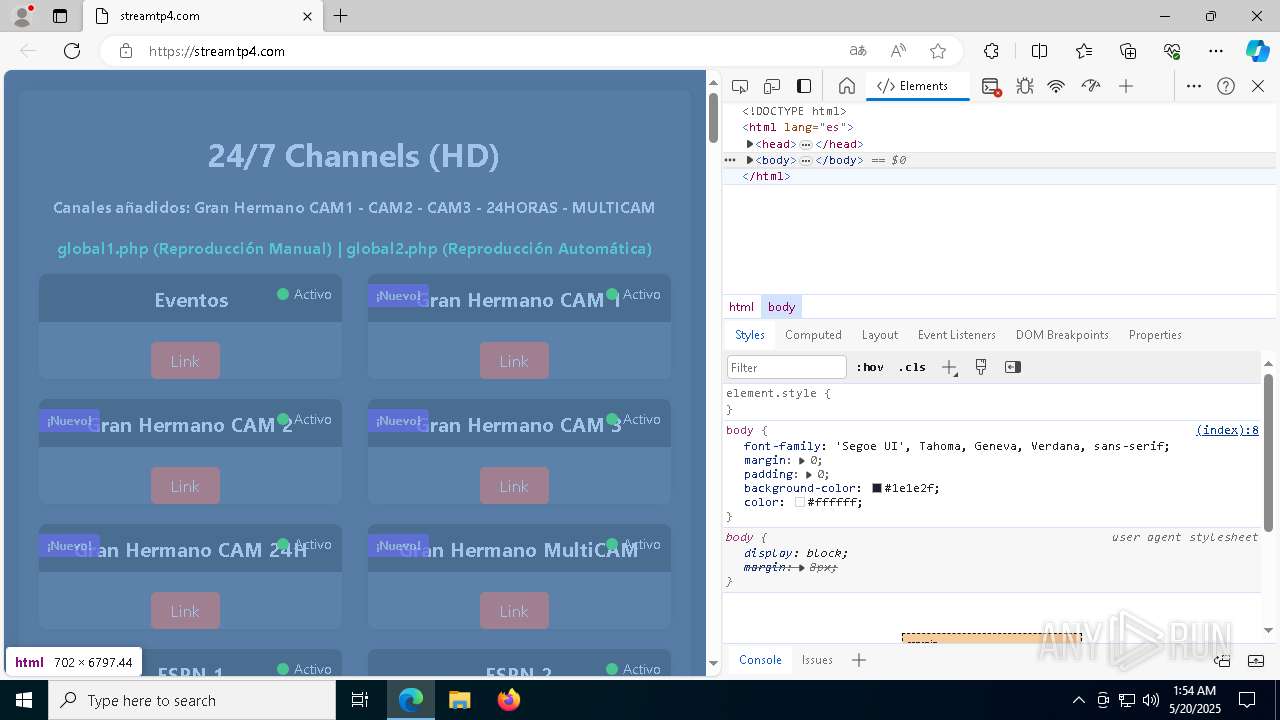Expand the head element node
The width and height of the screenshot is (1280, 720).
coord(750,144)
